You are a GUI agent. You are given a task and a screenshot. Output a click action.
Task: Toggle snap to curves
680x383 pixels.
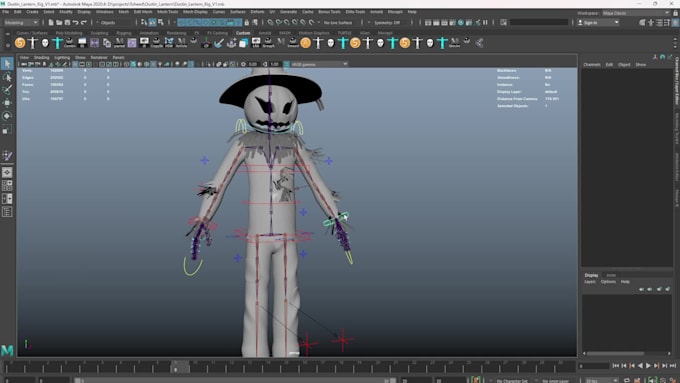278,22
